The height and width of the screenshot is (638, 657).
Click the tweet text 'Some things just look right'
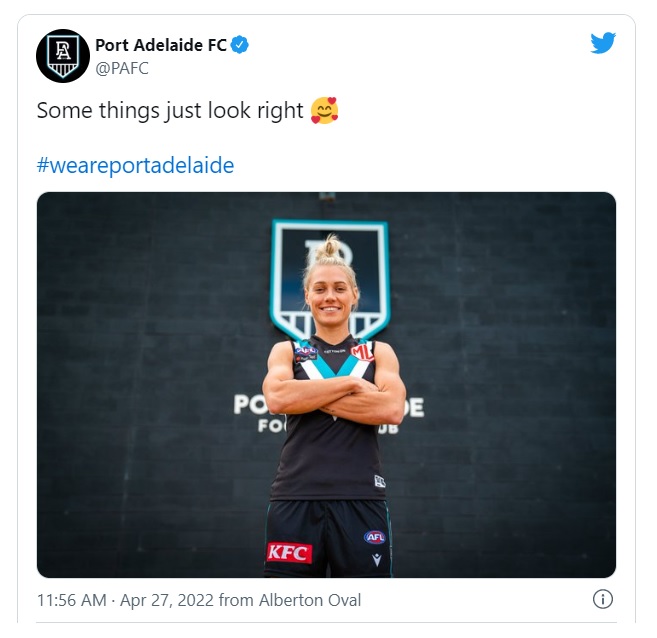(x=170, y=111)
